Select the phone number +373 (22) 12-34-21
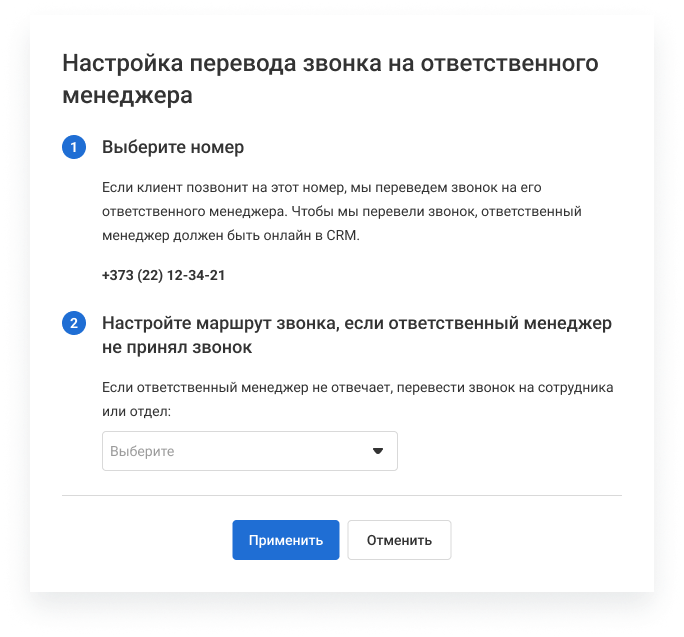This screenshot has width=684, height=637. coord(164,275)
